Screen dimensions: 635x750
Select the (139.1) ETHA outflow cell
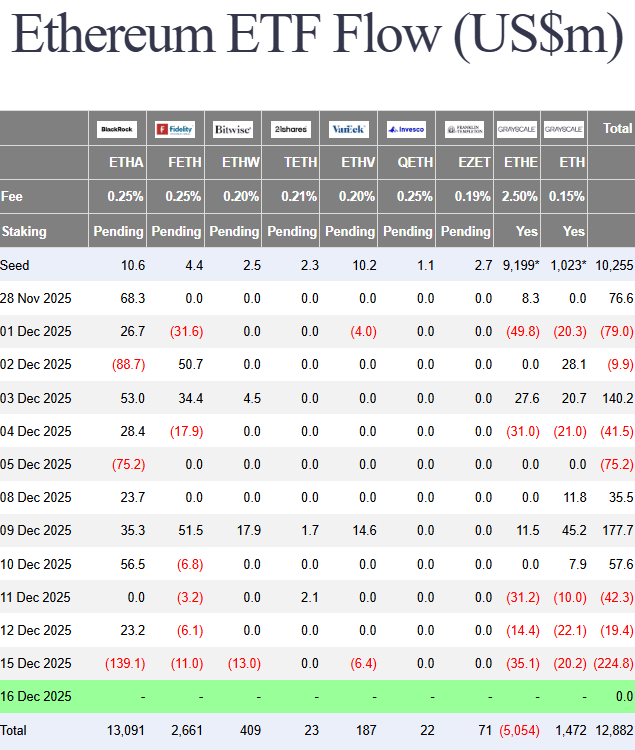coord(124,663)
